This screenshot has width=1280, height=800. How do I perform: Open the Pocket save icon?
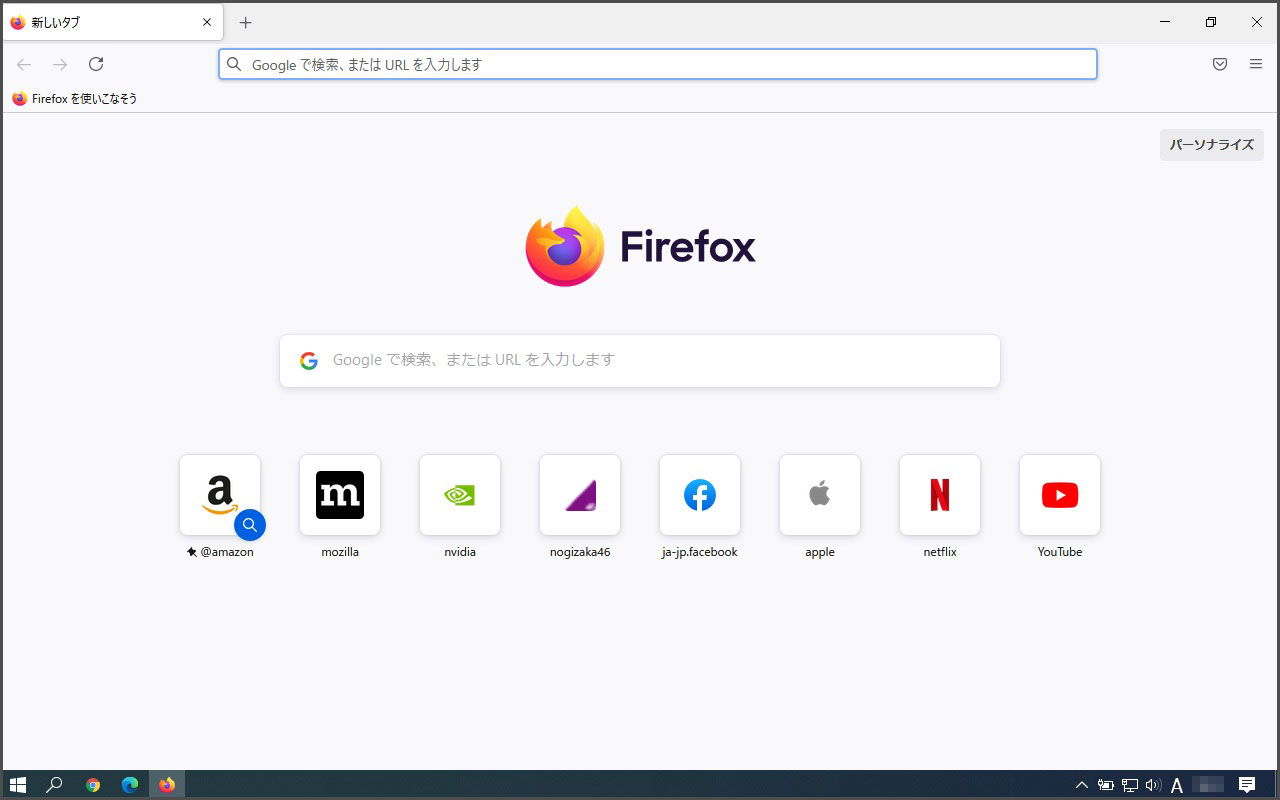point(1220,64)
